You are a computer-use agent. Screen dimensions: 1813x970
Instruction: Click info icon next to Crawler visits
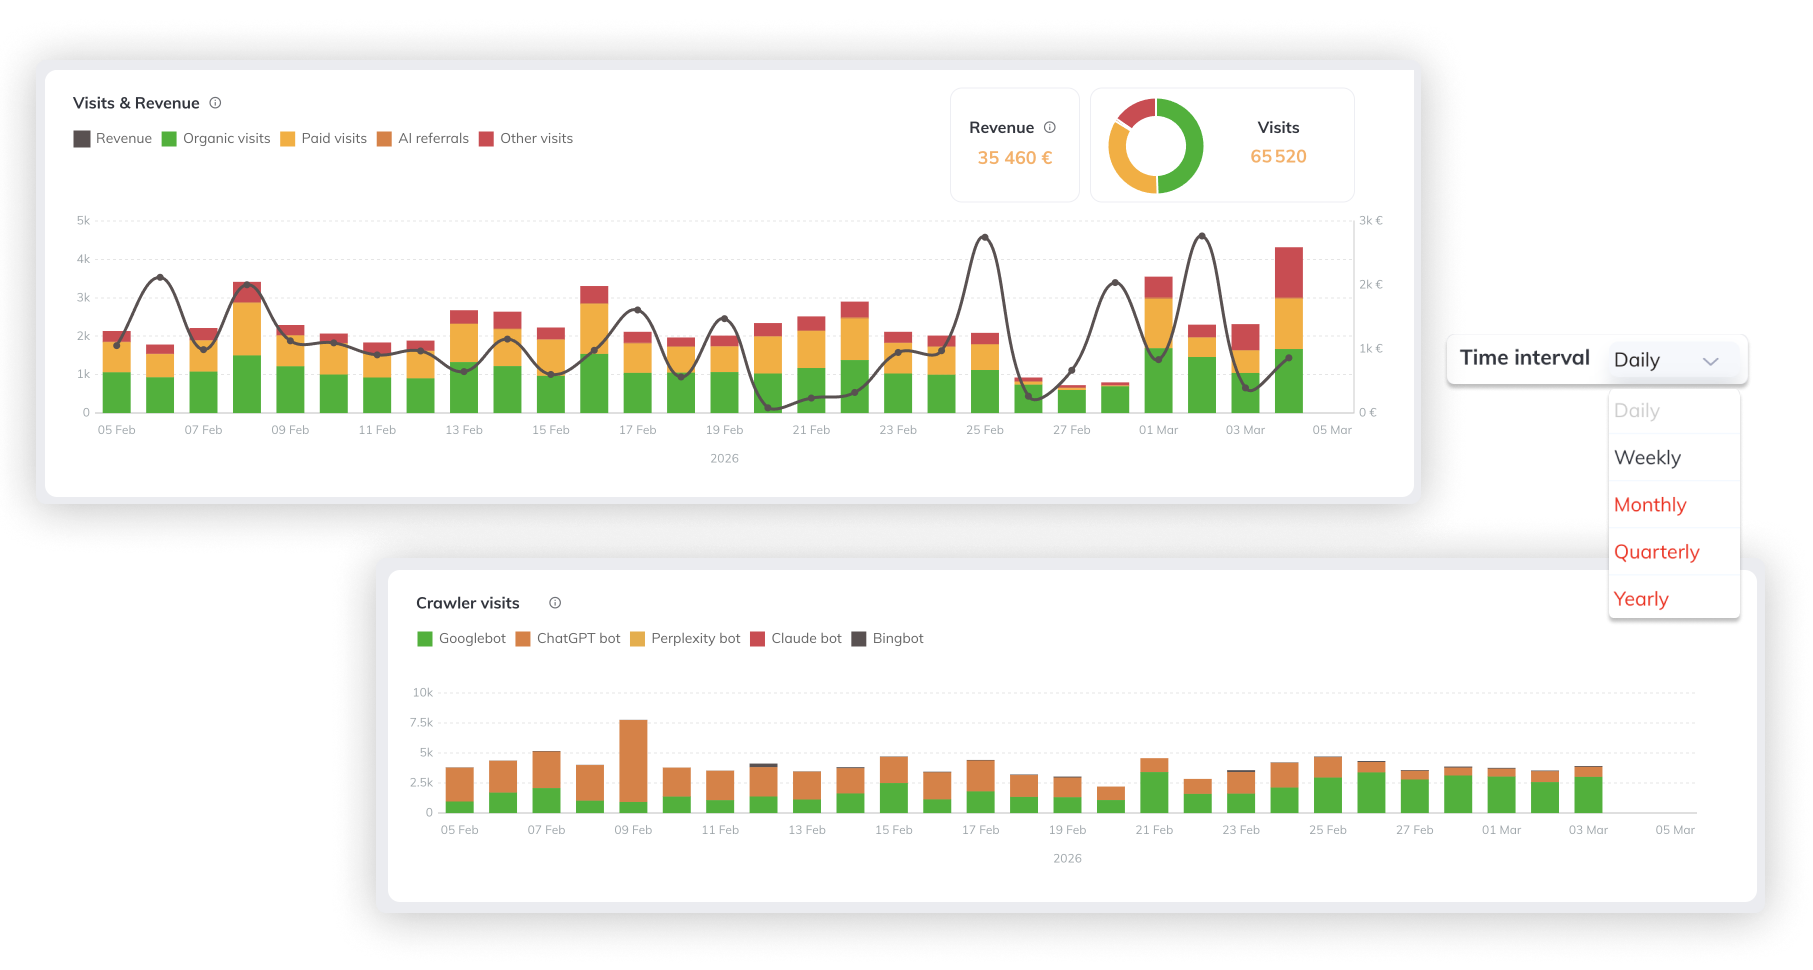tap(555, 603)
